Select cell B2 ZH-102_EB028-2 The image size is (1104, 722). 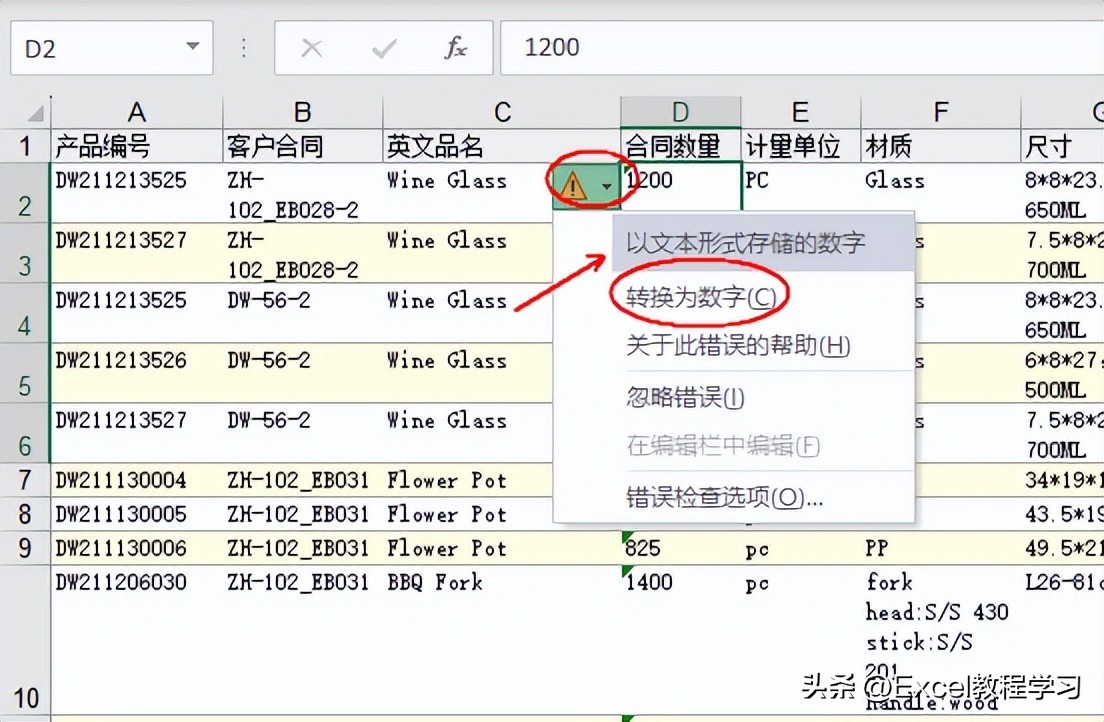(303, 194)
